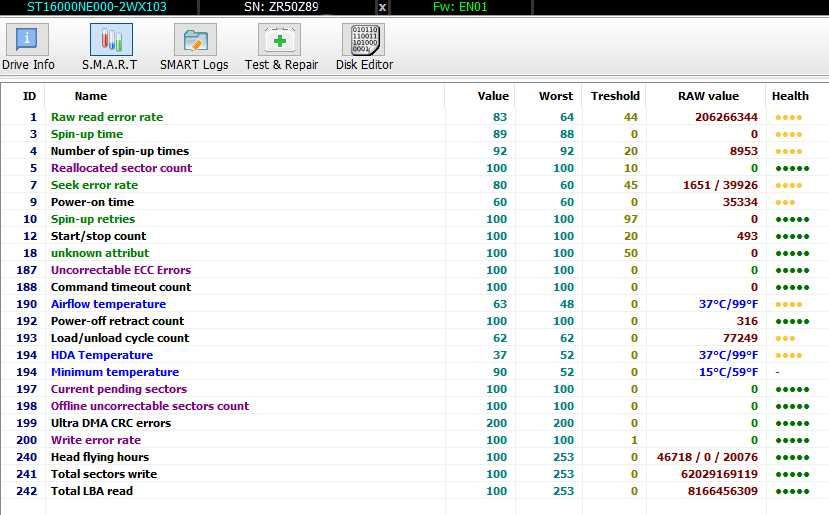Click worst value 48 in Airflow temperature row

[x=567, y=304]
